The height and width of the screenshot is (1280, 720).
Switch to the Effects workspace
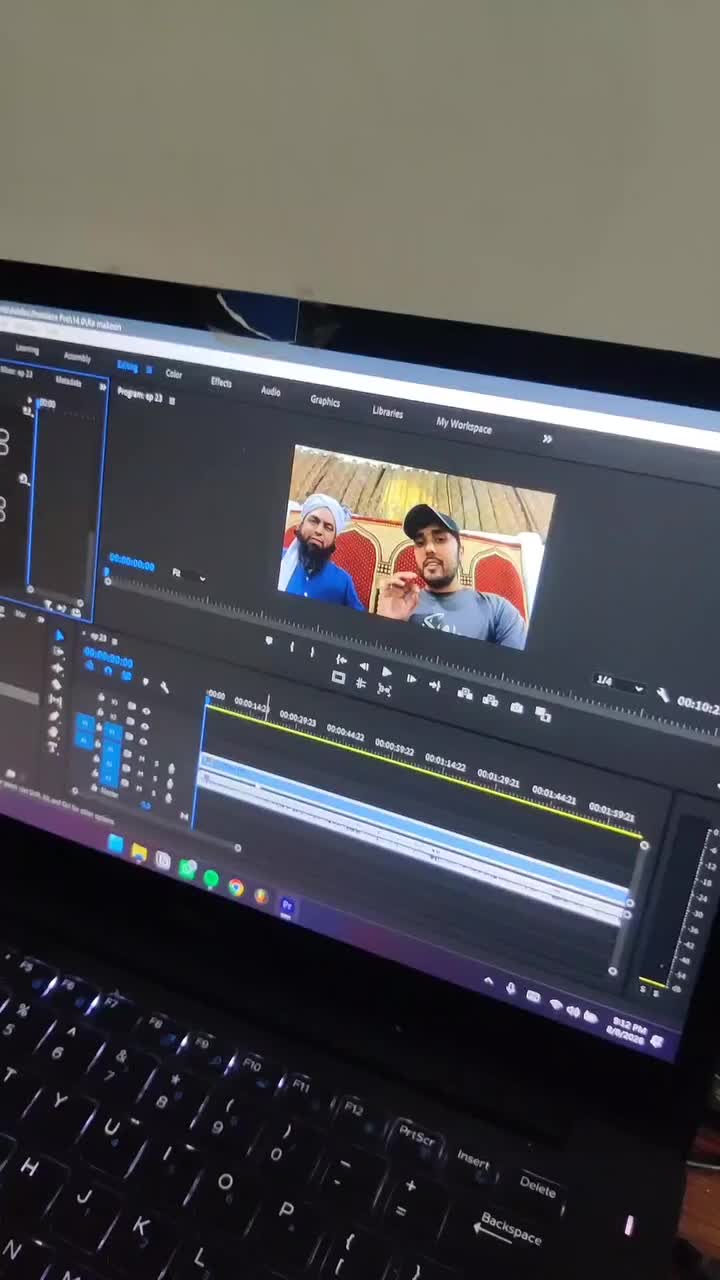pyautogui.click(x=221, y=382)
